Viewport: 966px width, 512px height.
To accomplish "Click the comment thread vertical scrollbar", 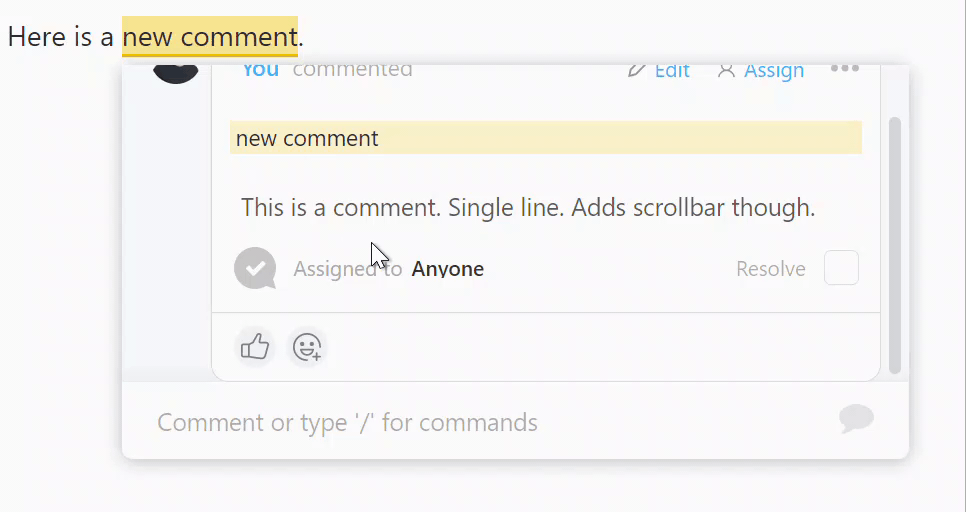I will click(x=895, y=245).
